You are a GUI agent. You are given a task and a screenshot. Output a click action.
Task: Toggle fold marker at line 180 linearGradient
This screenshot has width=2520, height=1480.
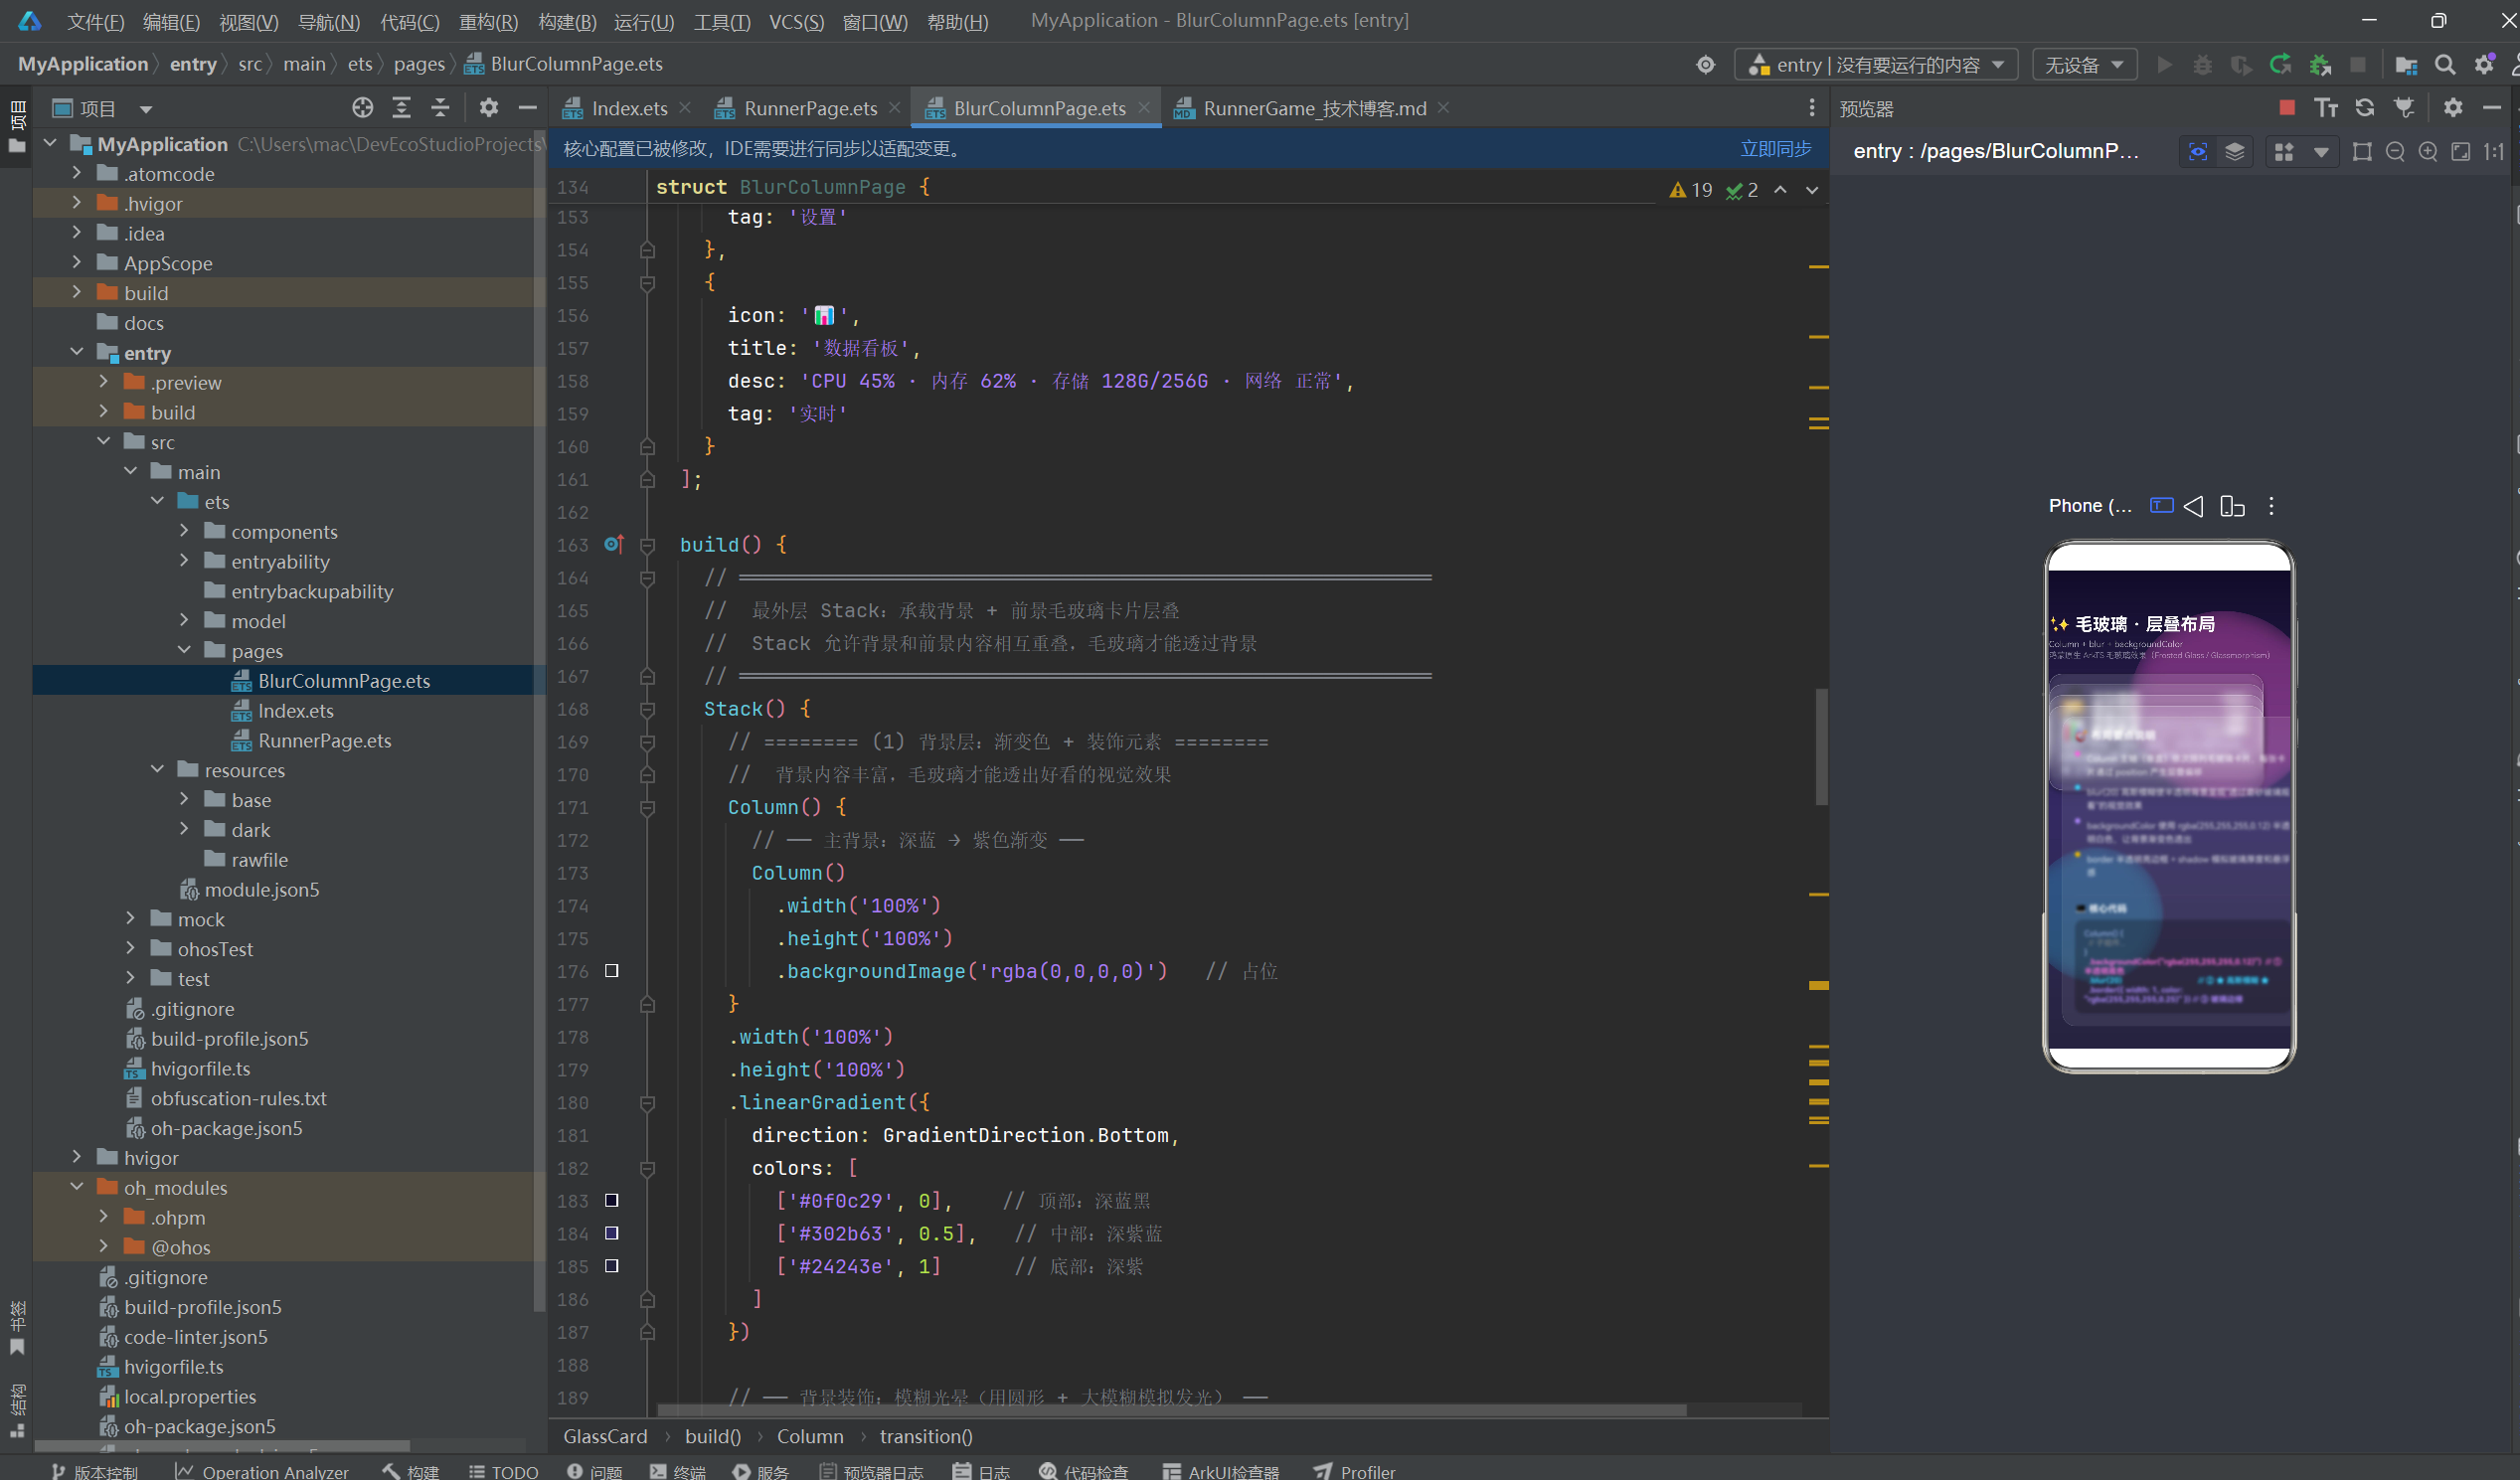[x=647, y=1103]
